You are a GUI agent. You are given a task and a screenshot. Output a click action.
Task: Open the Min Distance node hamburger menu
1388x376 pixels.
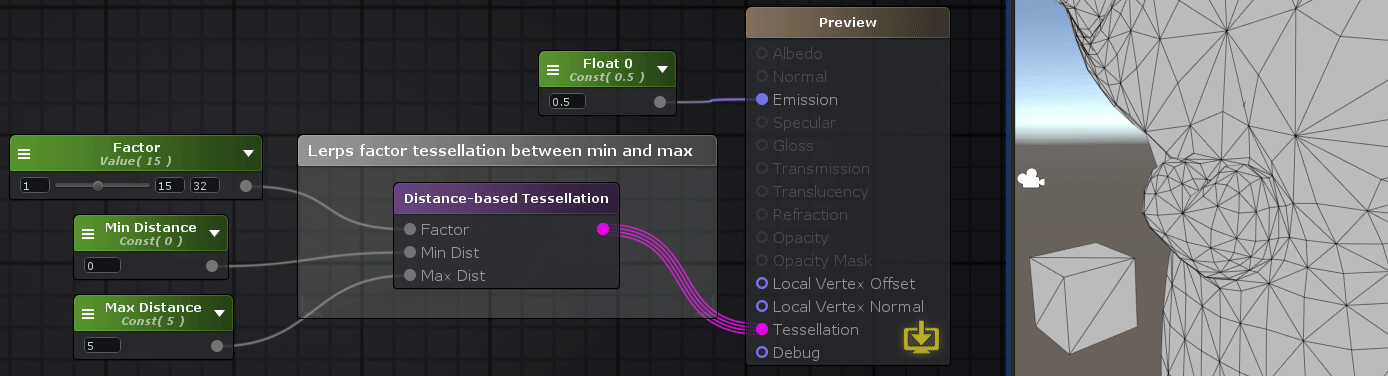click(x=88, y=234)
